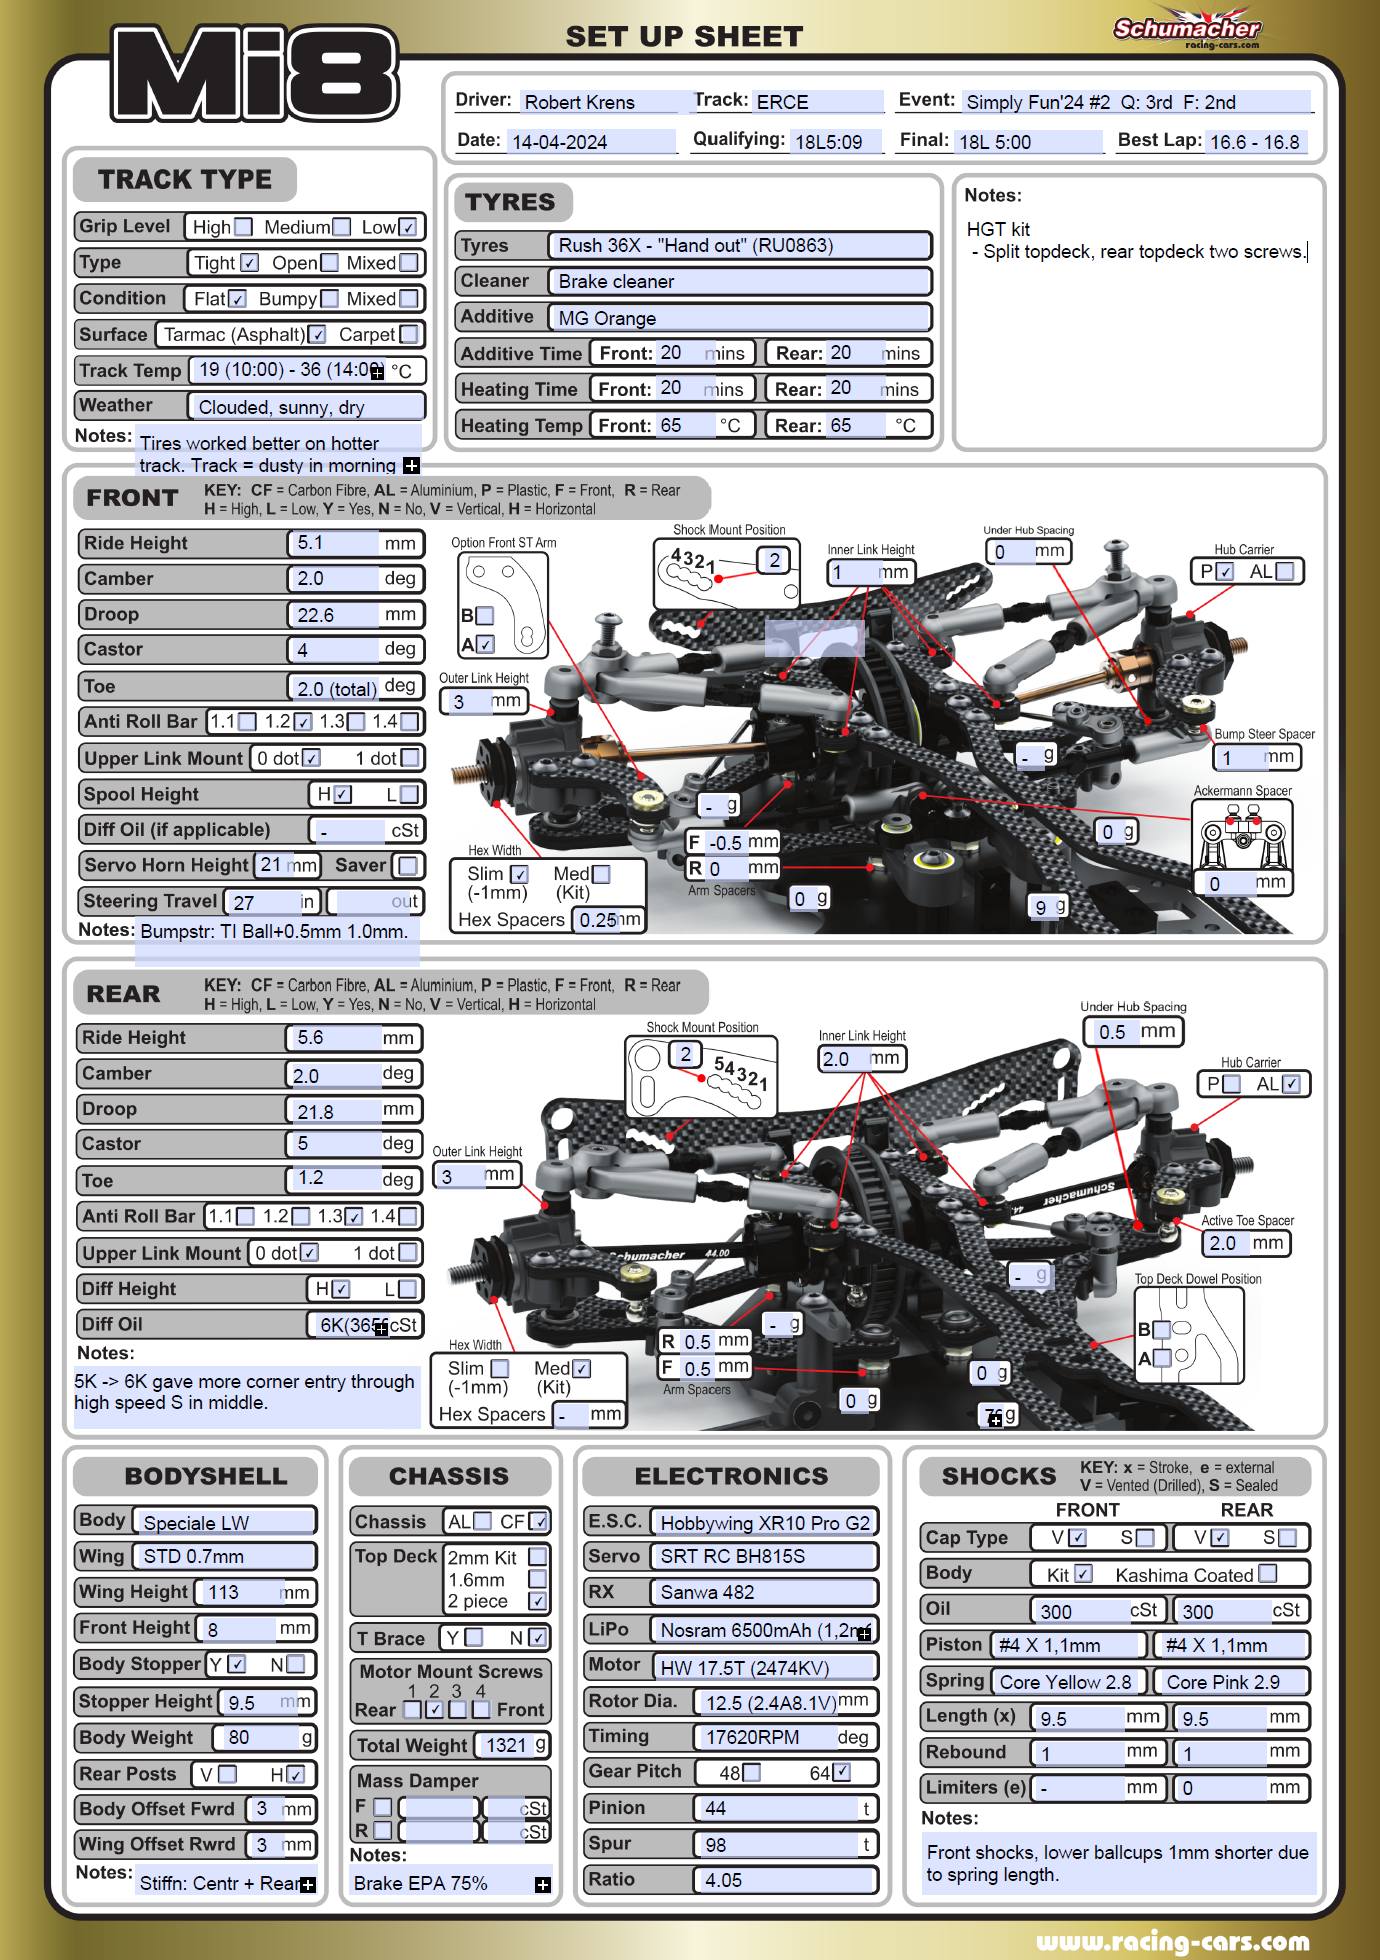Image resolution: width=1380 pixels, height=1960 pixels.
Task: Click overflow plus icon in rear Diff Oil field
Action: point(381,1328)
